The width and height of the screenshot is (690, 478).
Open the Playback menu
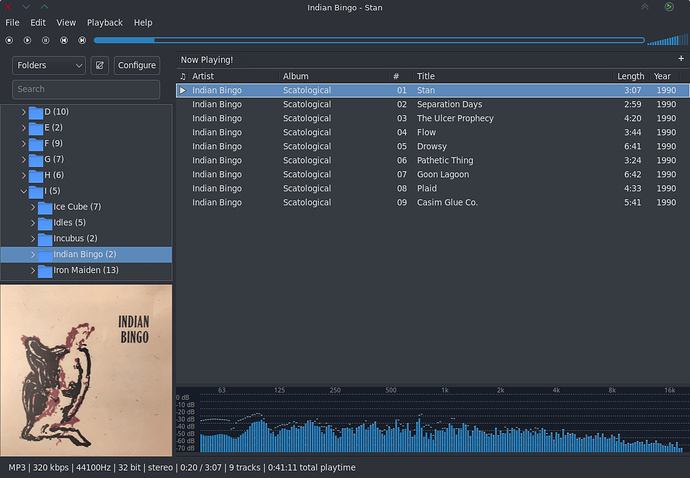pyautogui.click(x=104, y=22)
